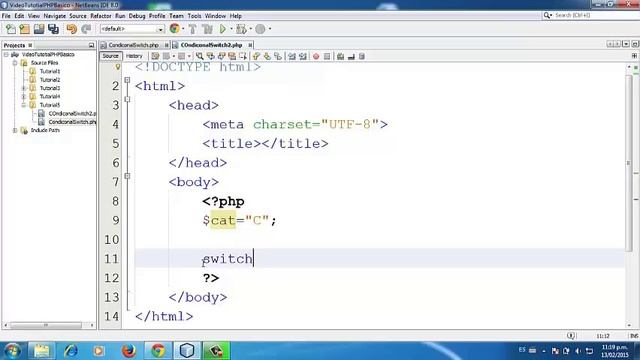Click the editor vertical scrollbar
The height and width of the screenshot is (360, 640).
(x=629, y=162)
